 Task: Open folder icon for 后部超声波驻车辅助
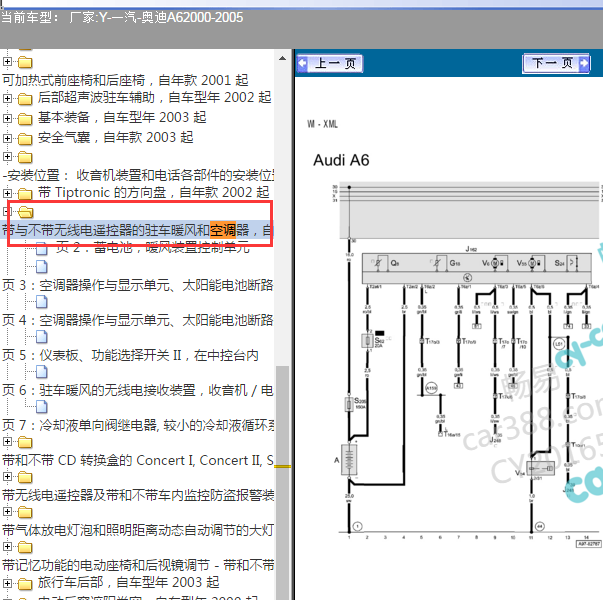click(x=25, y=99)
